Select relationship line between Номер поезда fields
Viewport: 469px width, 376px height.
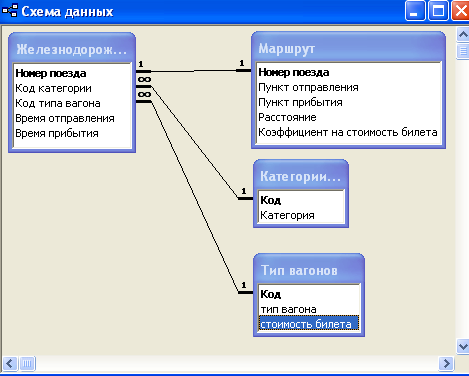194,71
